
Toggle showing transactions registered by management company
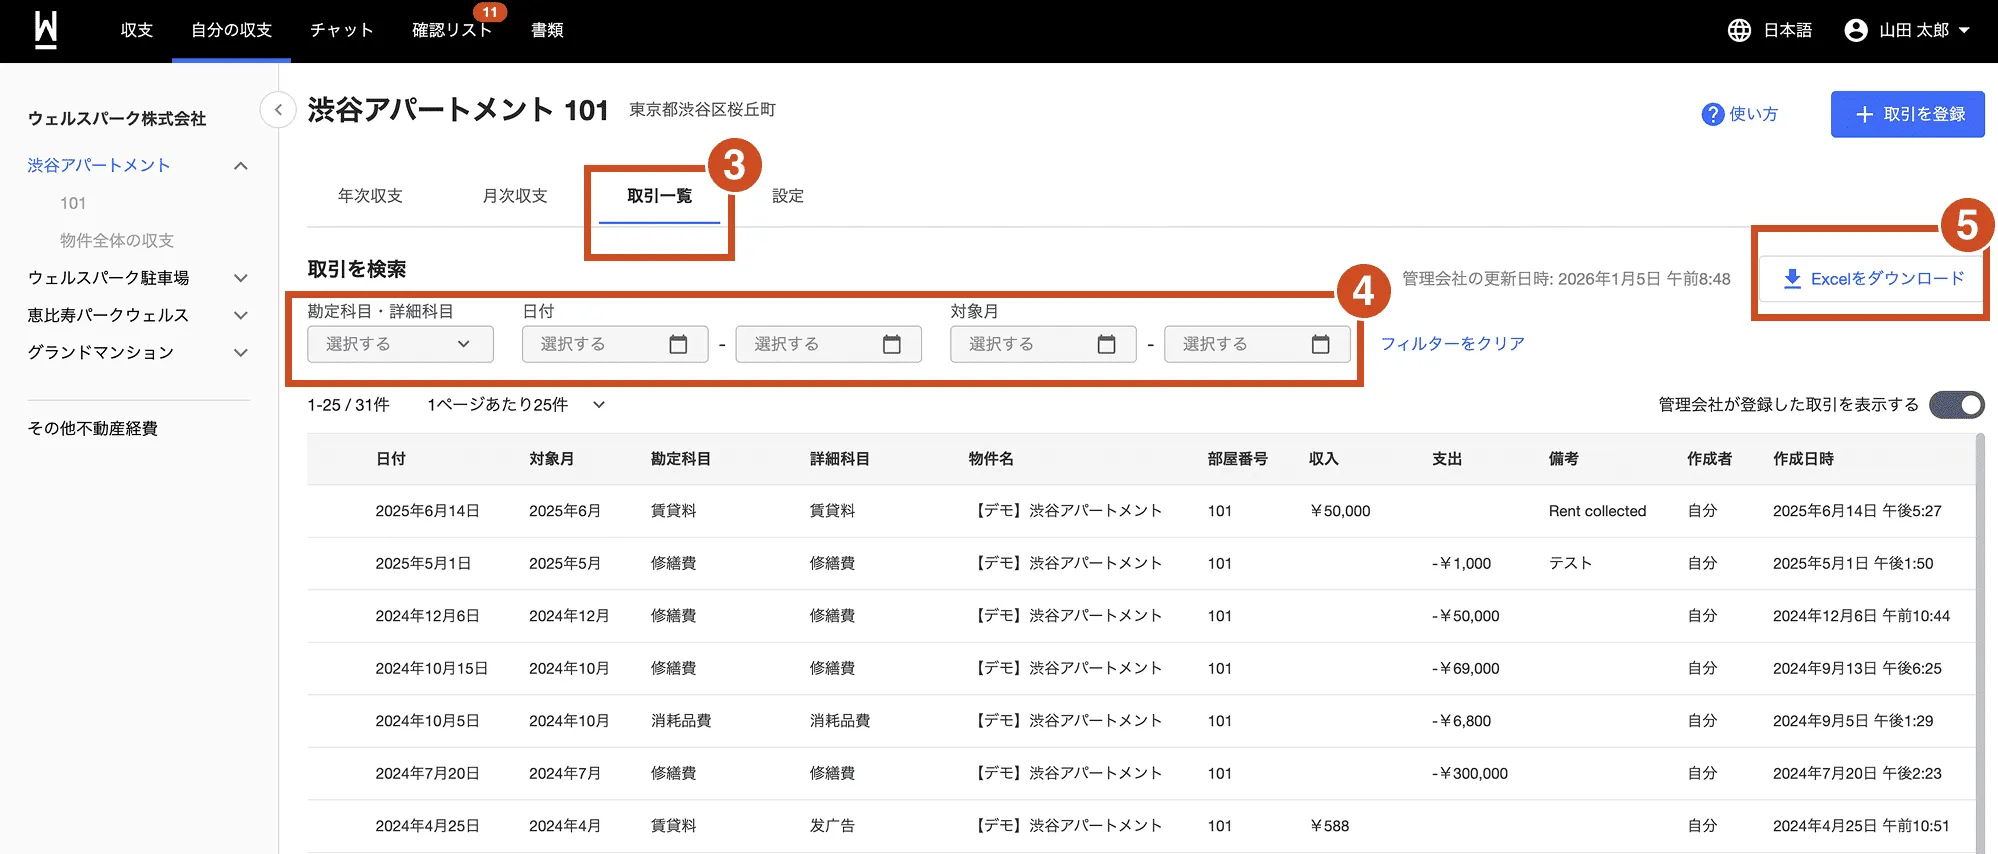pos(1956,404)
